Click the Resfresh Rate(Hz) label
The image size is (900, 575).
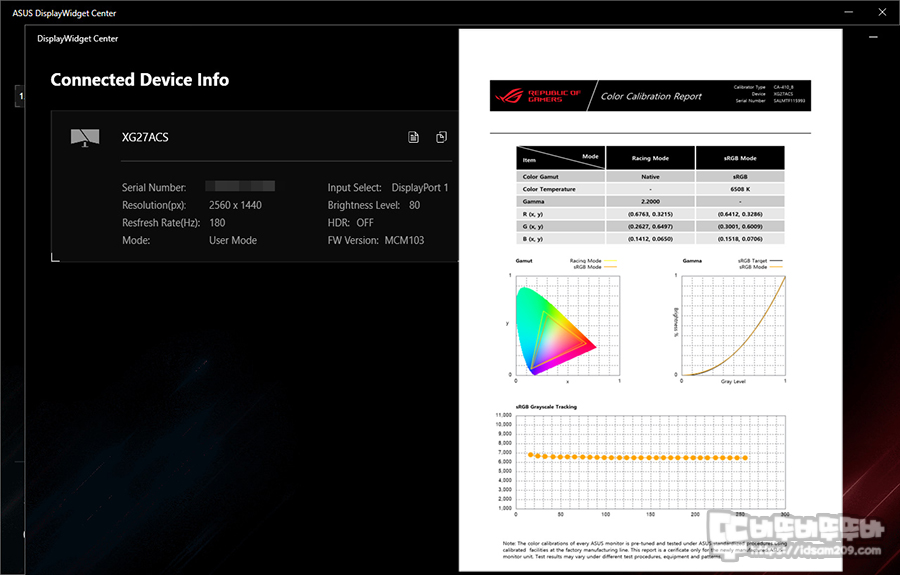pos(161,223)
